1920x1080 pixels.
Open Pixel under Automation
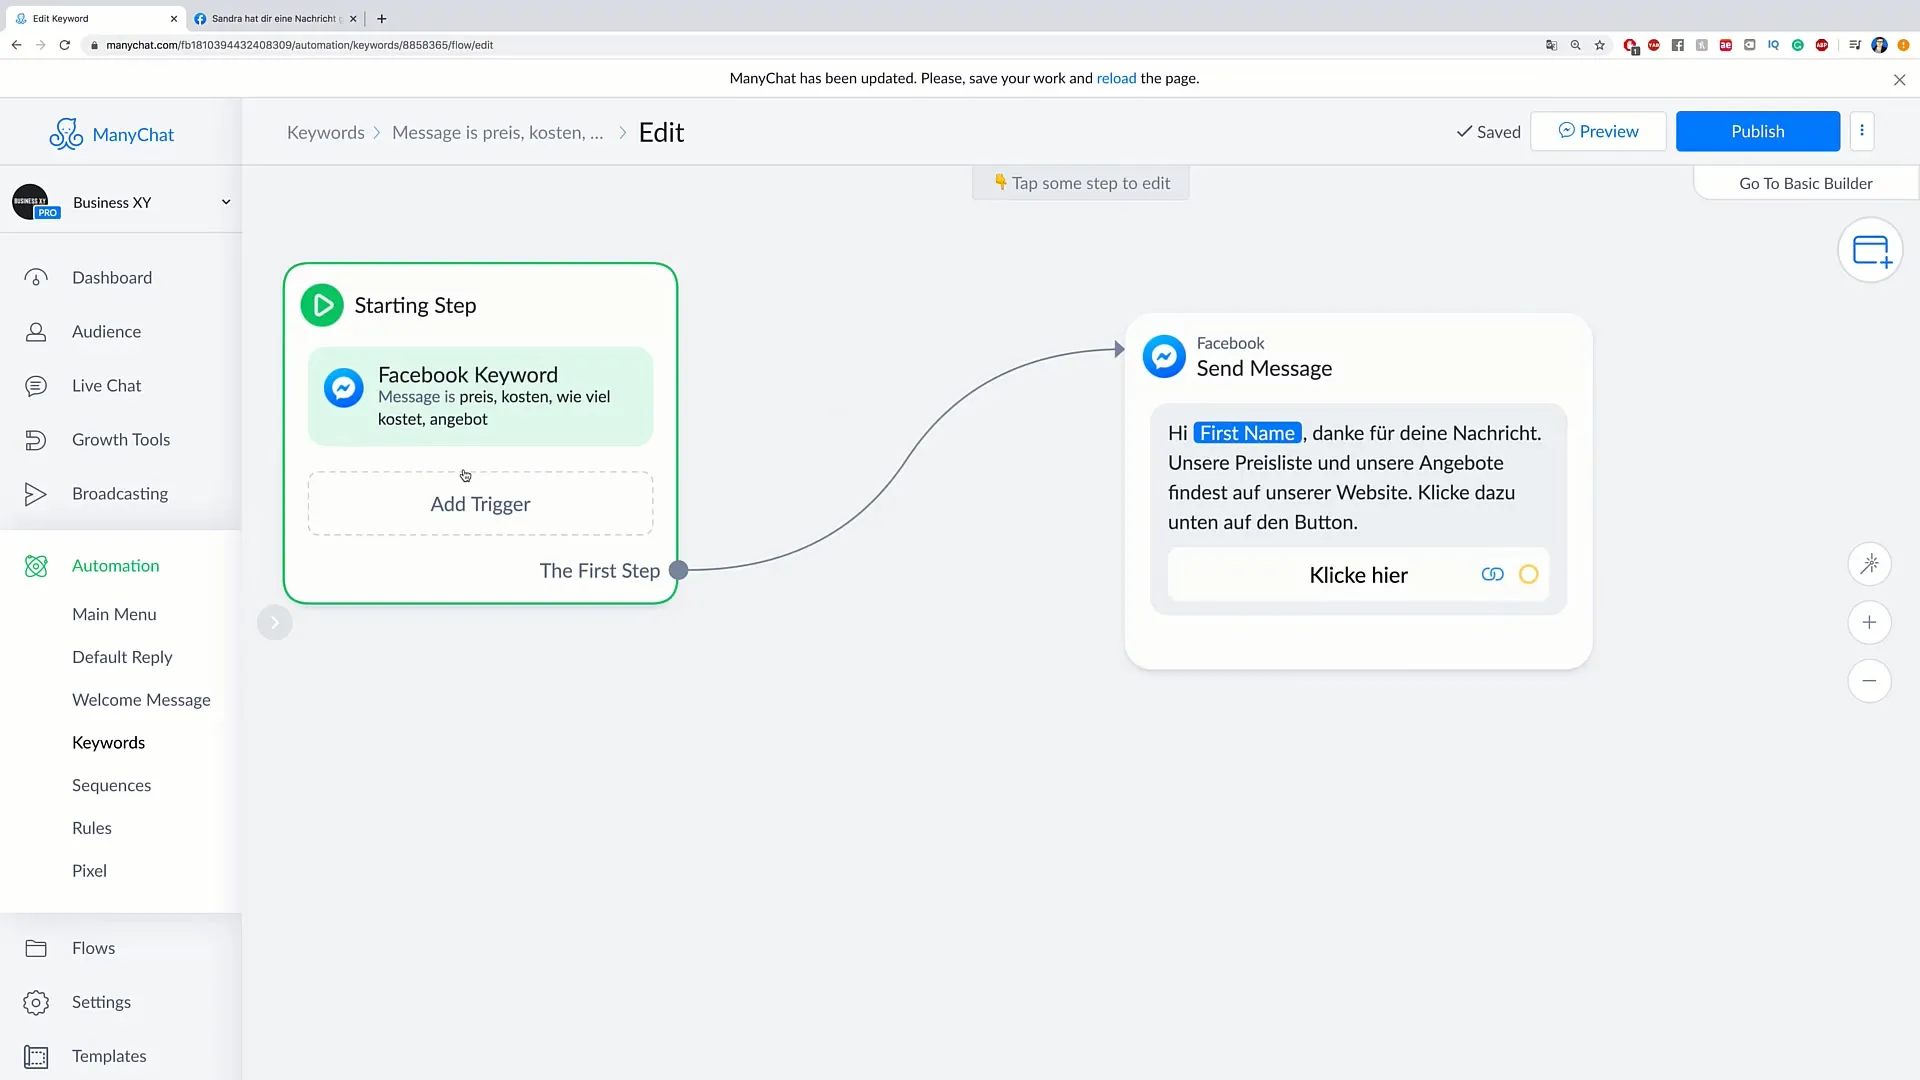tap(89, 871)
